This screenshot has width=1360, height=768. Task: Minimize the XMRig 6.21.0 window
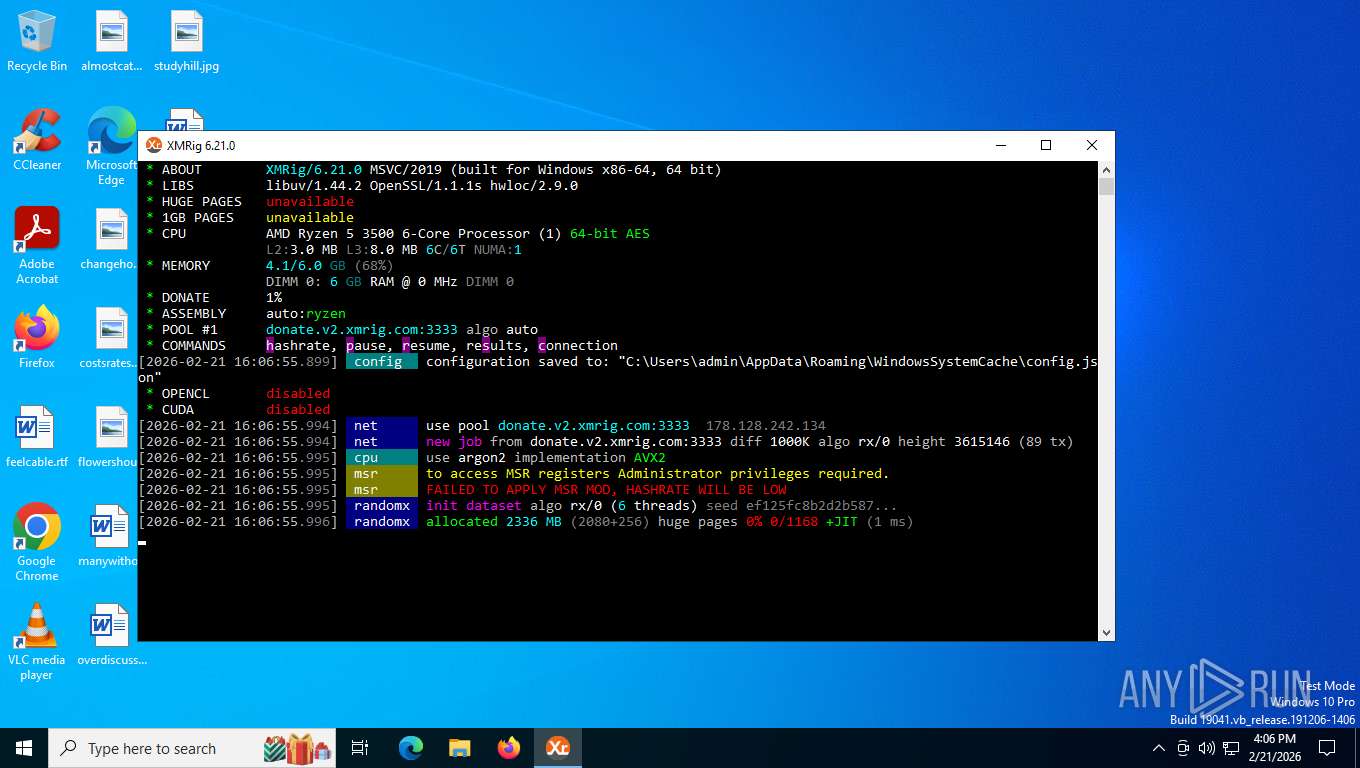[x=1000, y=145]
